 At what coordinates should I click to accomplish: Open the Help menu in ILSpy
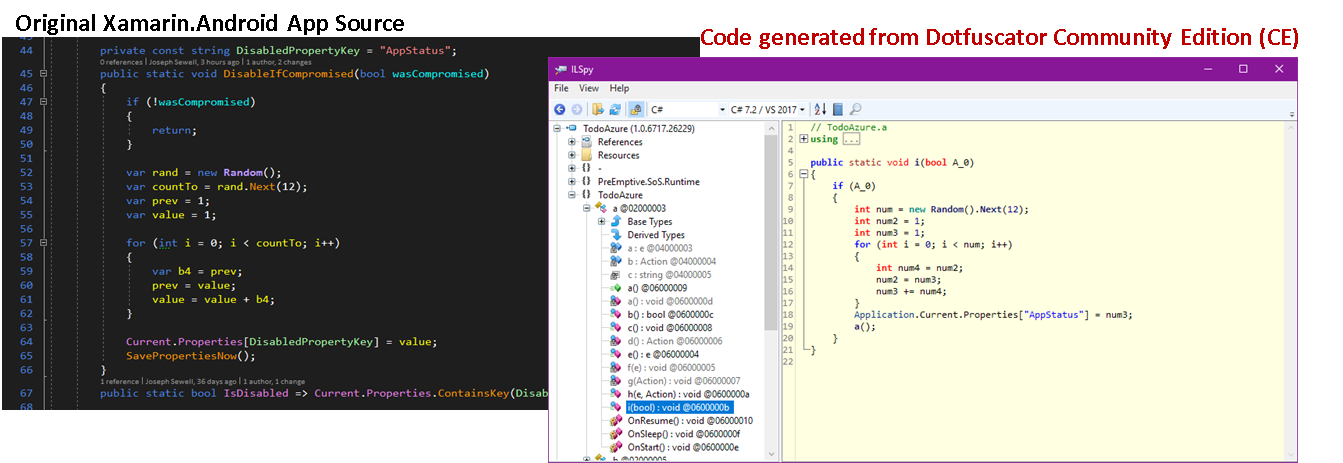coord(620,88)
